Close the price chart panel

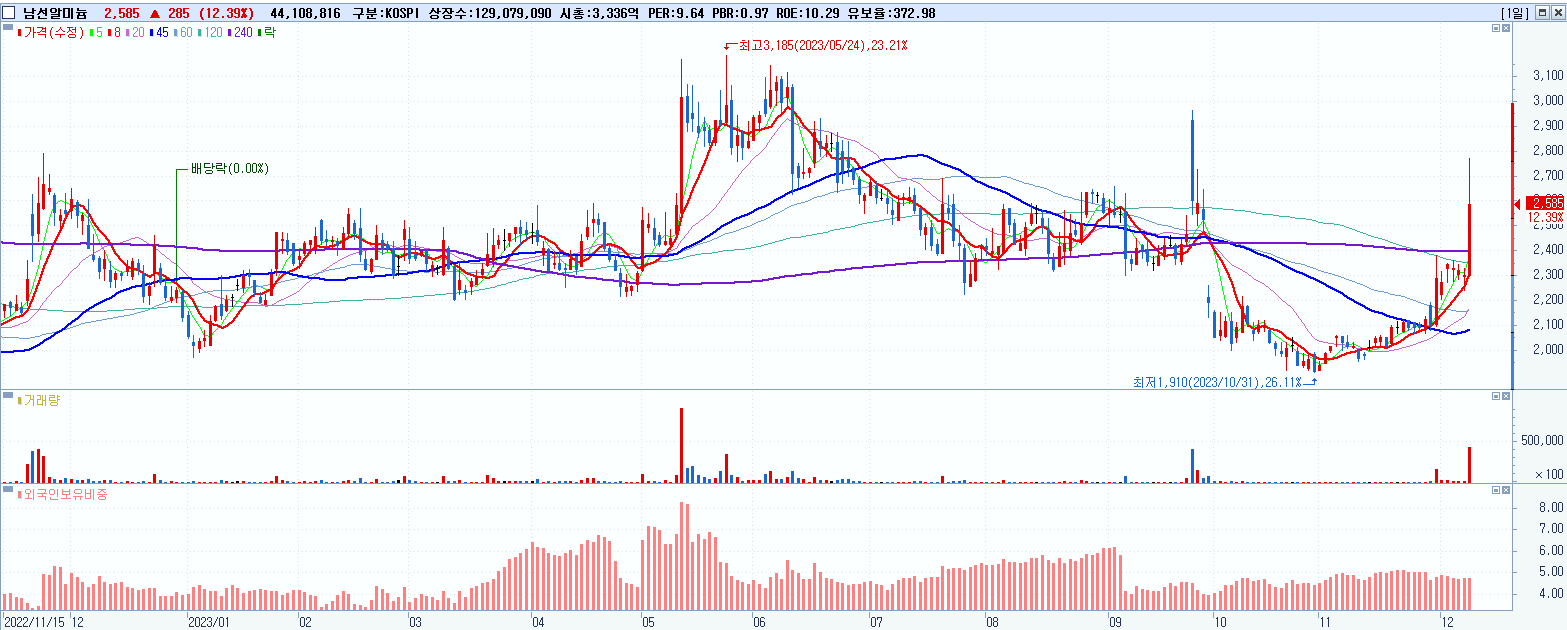coord(1507,30)
